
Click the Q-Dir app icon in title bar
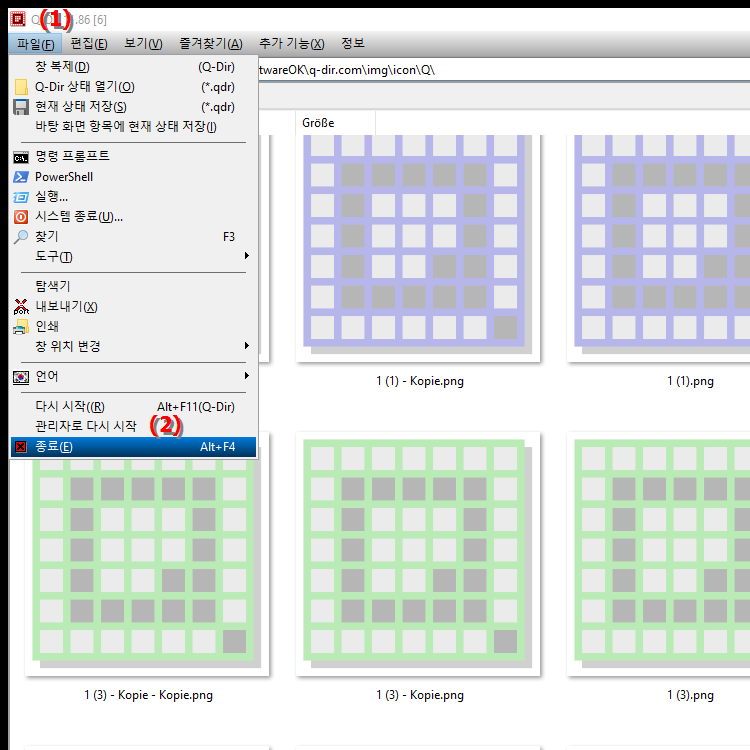[x=17, y=17]
